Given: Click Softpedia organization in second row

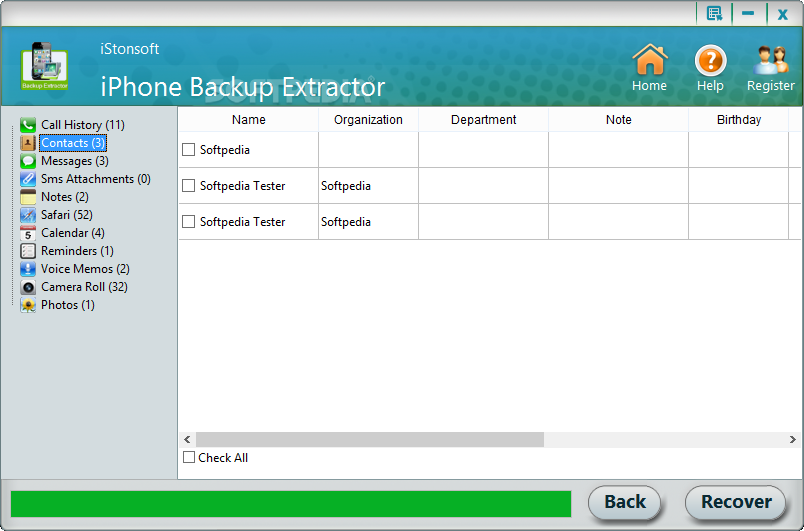Looking at the screenshot, I should coord(346,186).
